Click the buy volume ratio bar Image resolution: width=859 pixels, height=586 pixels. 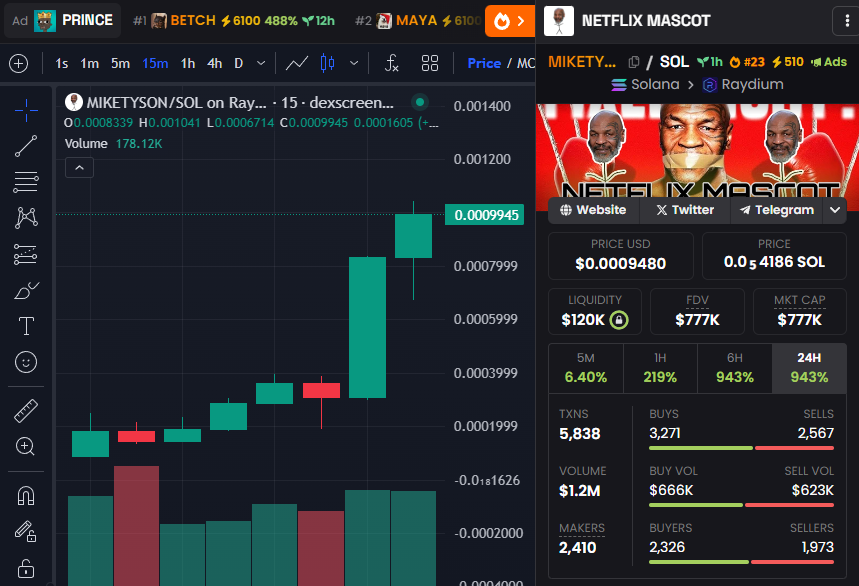(741, 505)
